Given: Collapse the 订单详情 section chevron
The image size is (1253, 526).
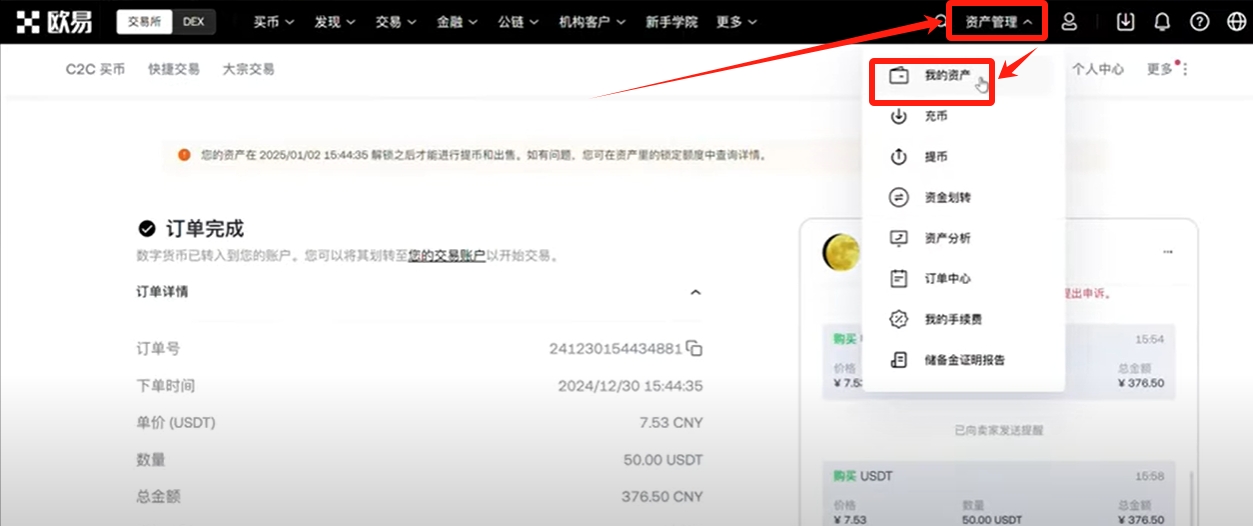Looking at the screenshot, I should click(696, 292).
